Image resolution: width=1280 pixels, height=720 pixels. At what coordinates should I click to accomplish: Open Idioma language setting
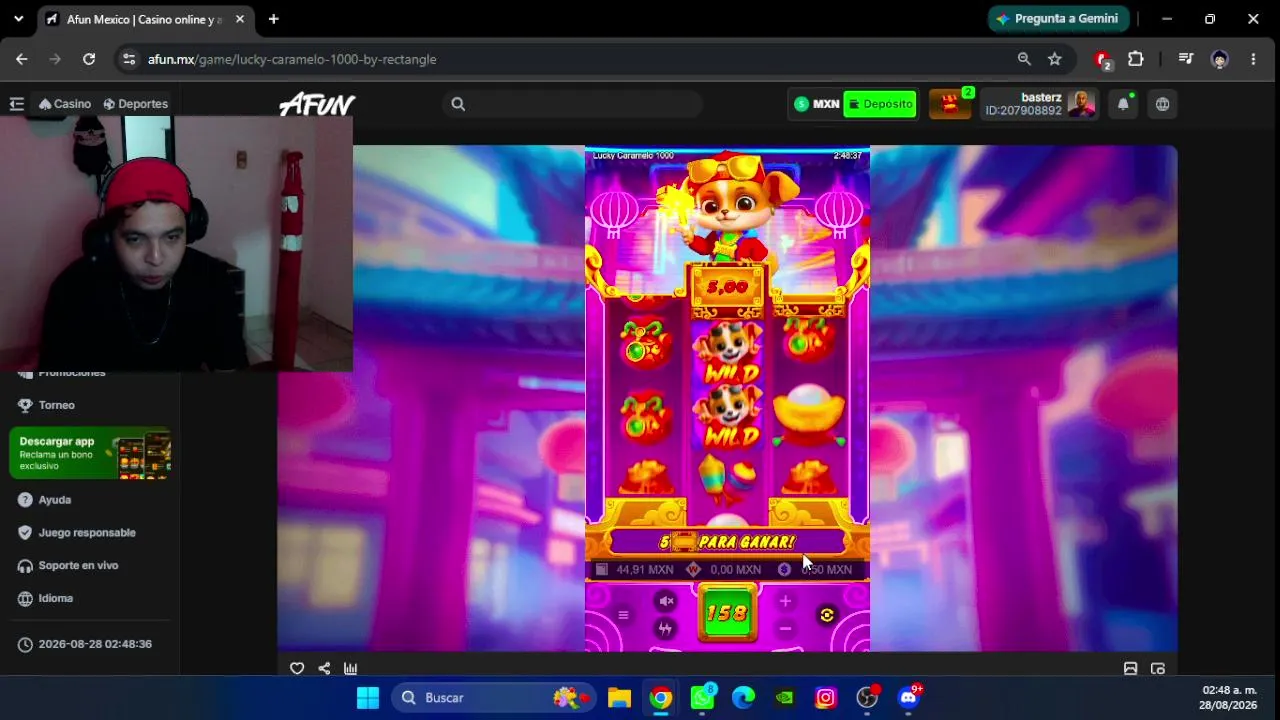point(46,599)
